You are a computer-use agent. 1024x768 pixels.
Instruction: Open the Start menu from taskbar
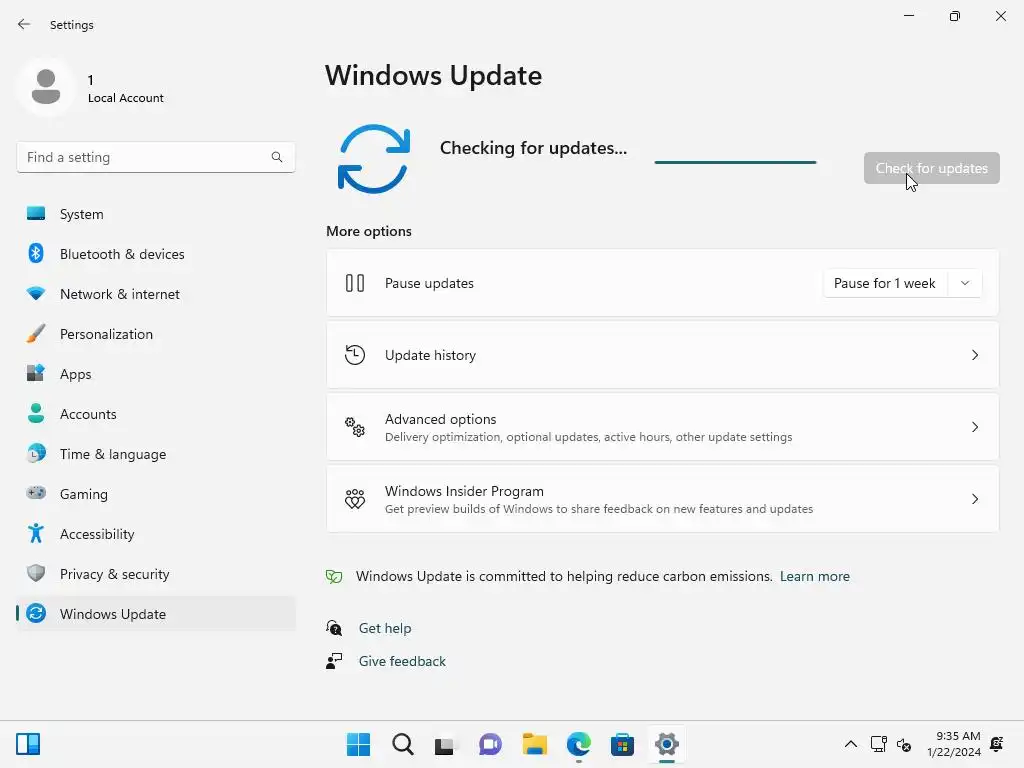click(x=358, y=744)
